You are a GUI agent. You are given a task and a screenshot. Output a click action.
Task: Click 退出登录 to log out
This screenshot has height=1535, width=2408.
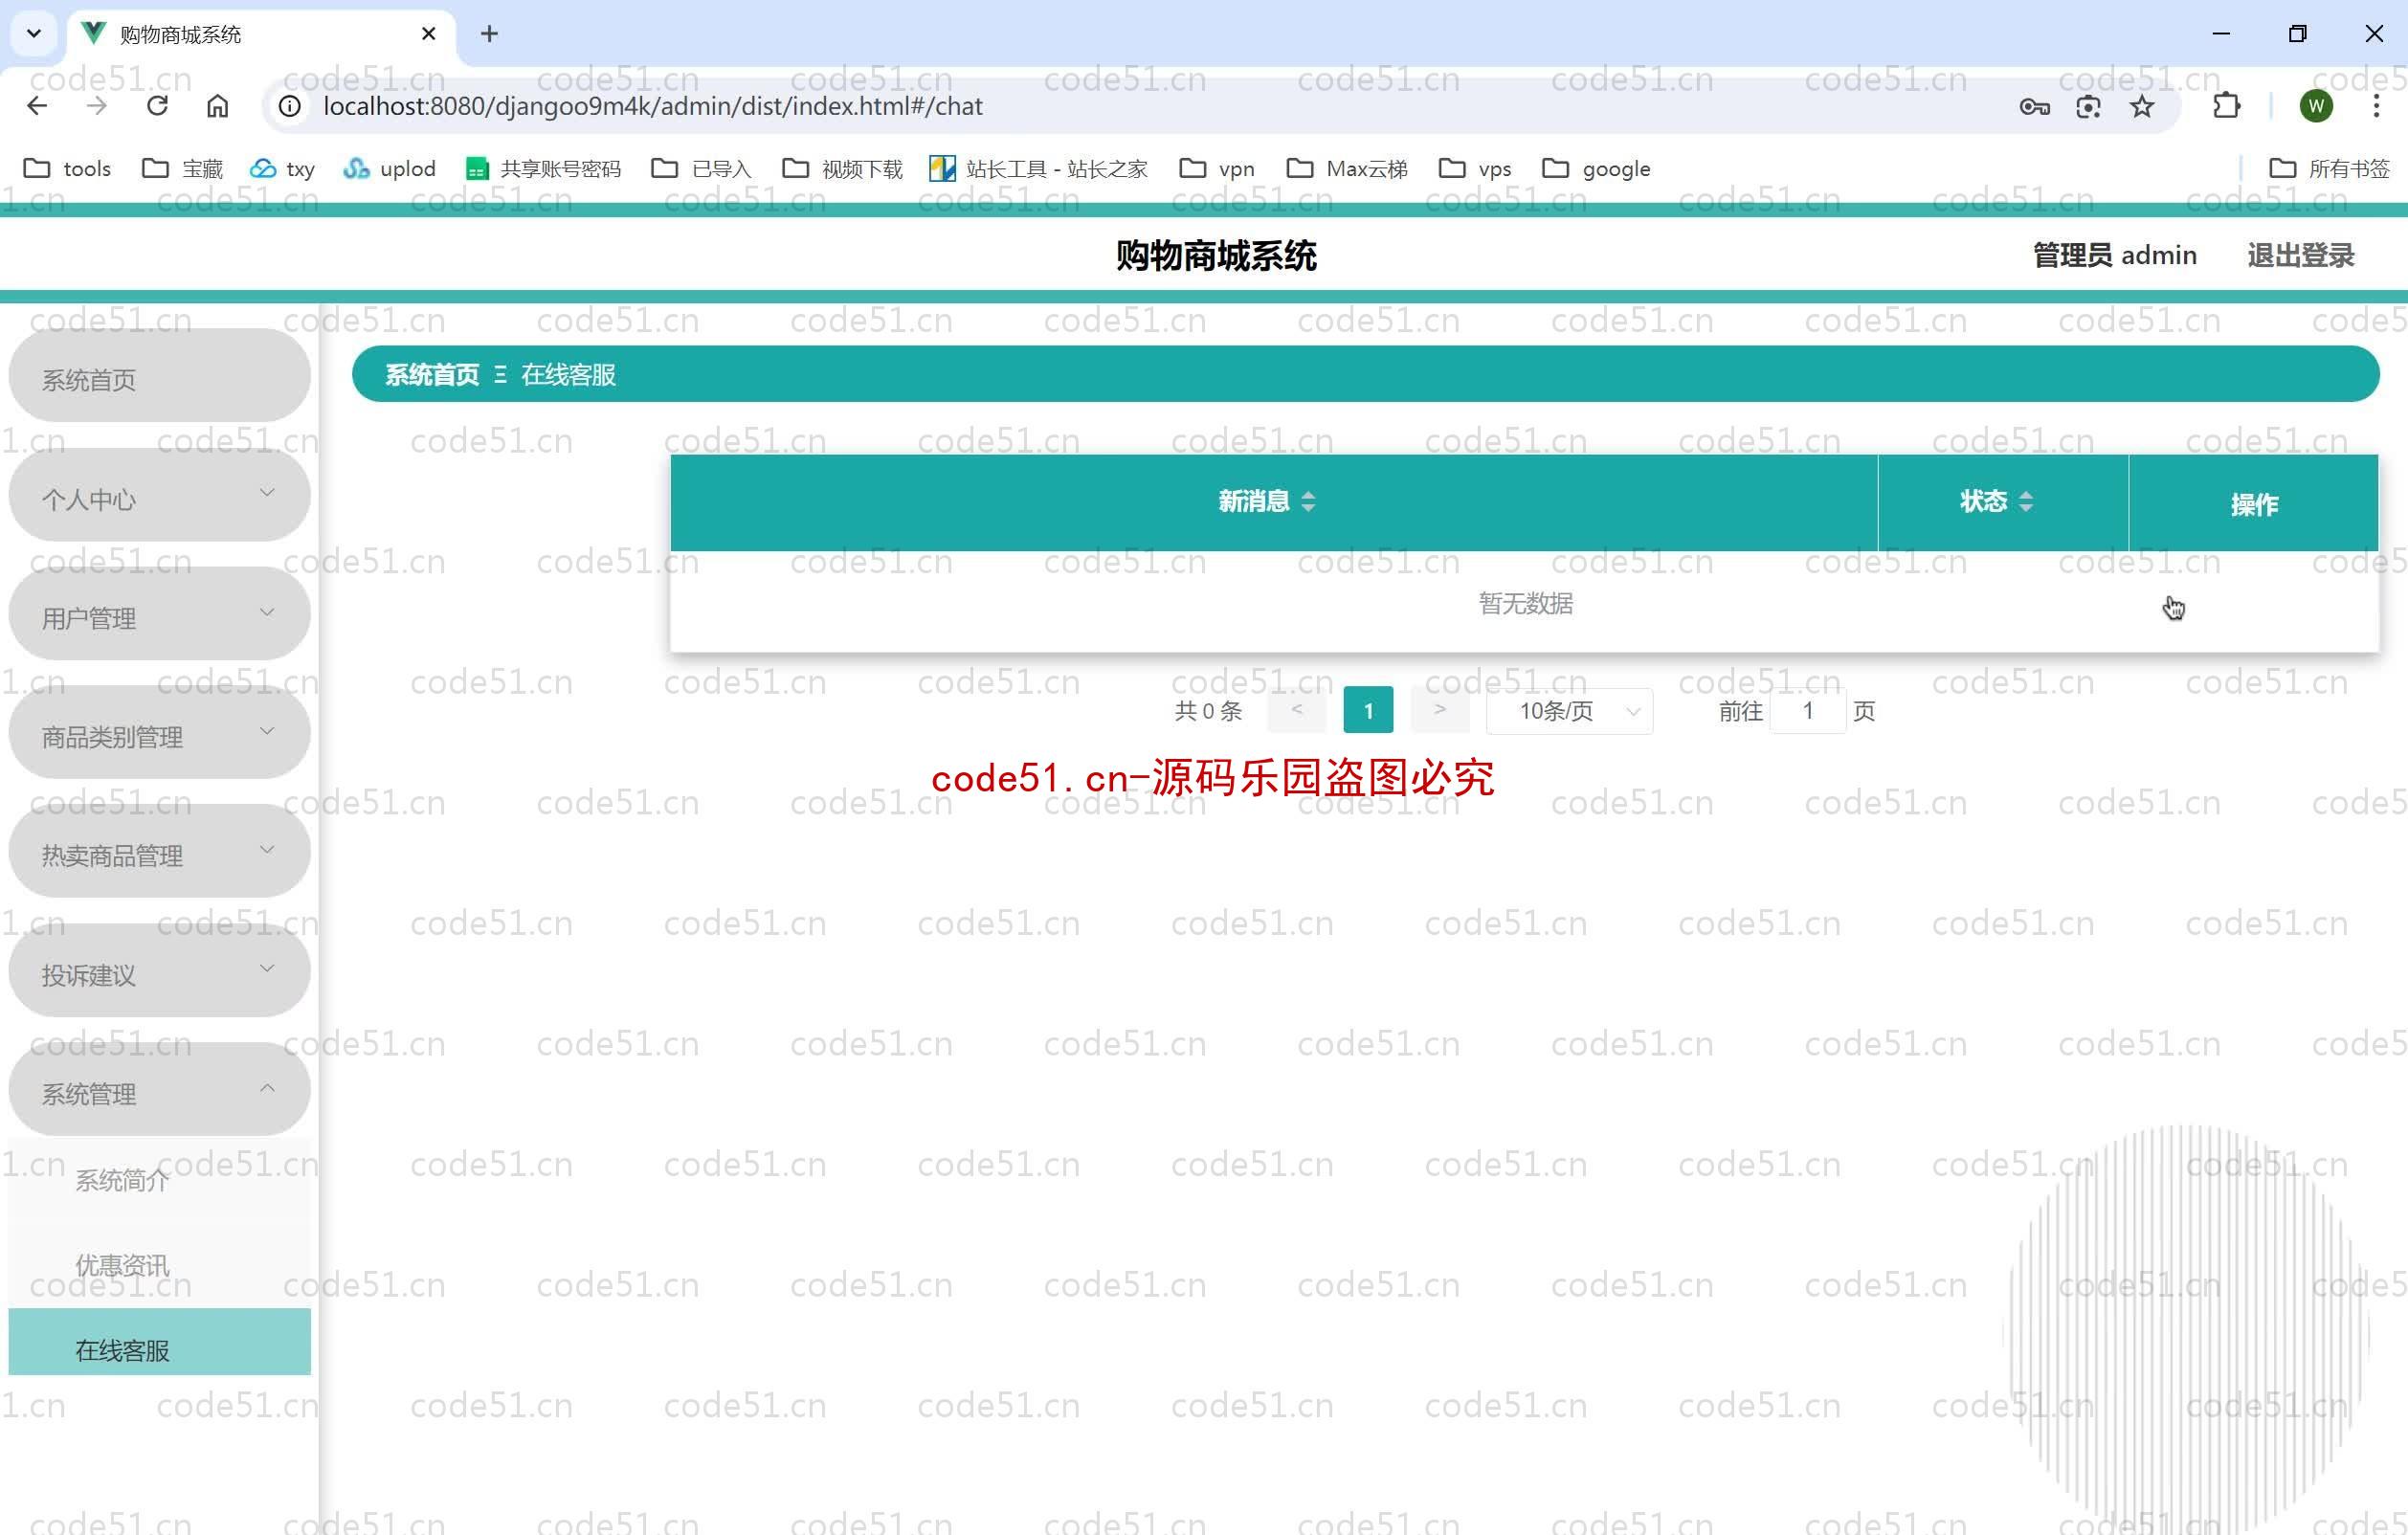[2300, 256]
